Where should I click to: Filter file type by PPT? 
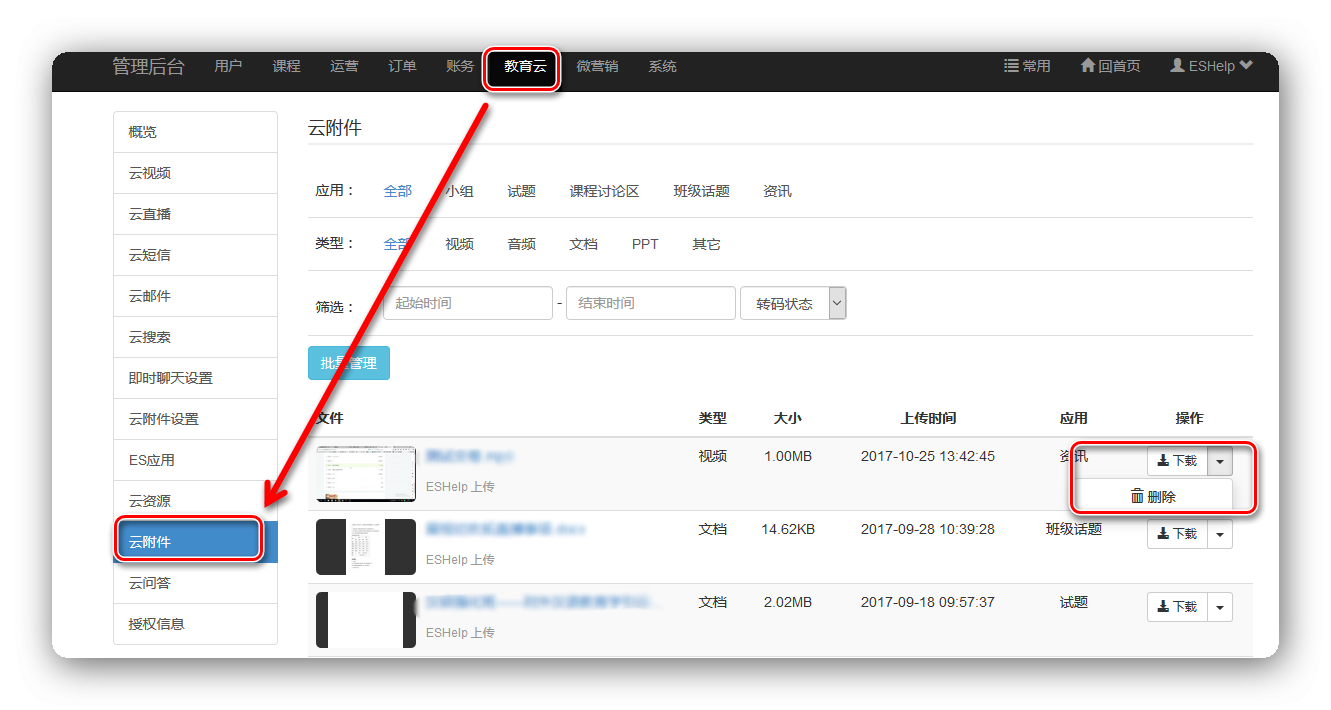tap(645, 244)
